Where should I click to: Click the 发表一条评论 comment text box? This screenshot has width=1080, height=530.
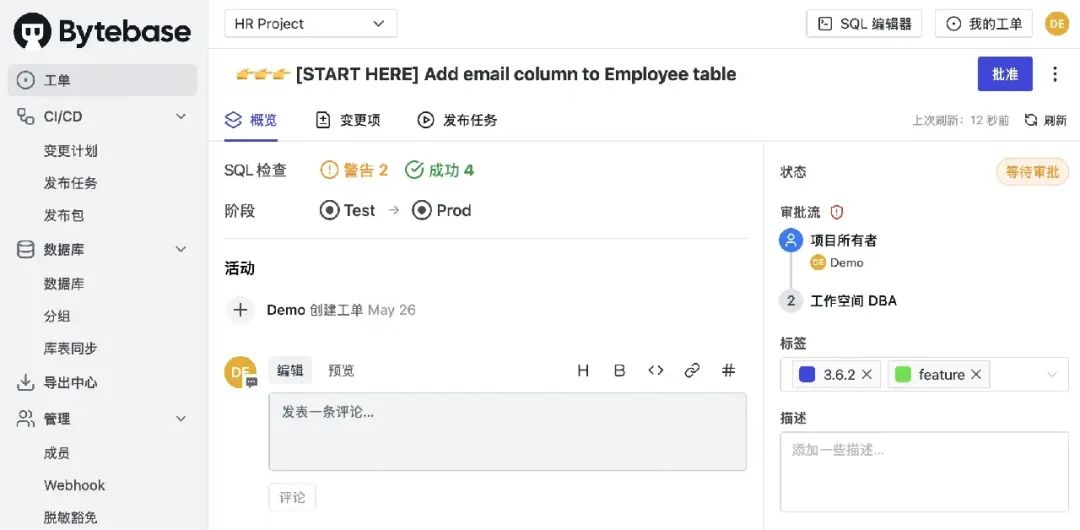point(507,431)
